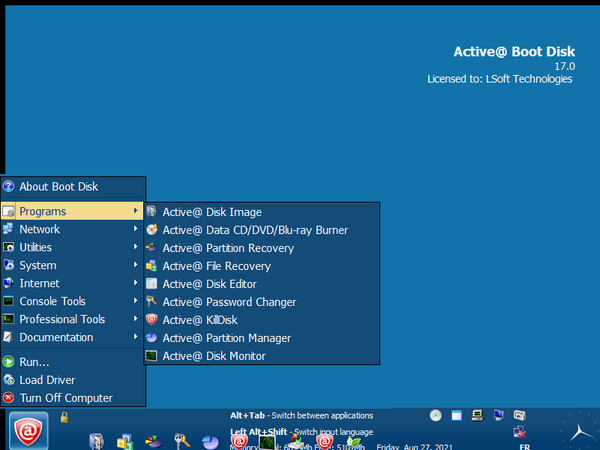
Task: Start Active@ Partition Recovery from the submenu
Action: click(x=262, y=248)
